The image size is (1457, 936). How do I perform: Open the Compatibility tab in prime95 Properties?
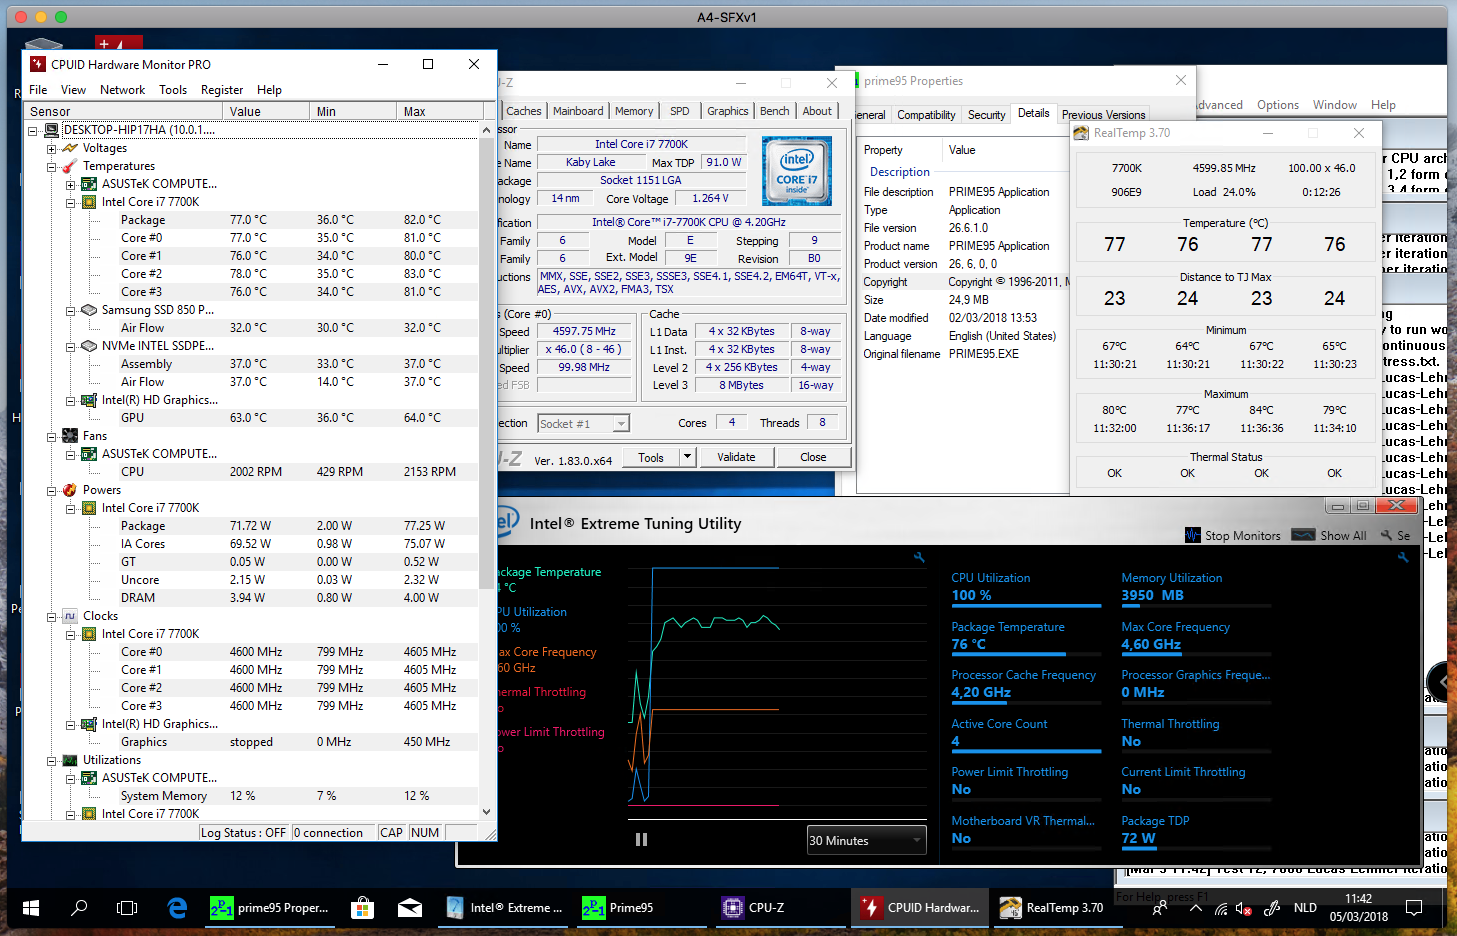point(925,115)
